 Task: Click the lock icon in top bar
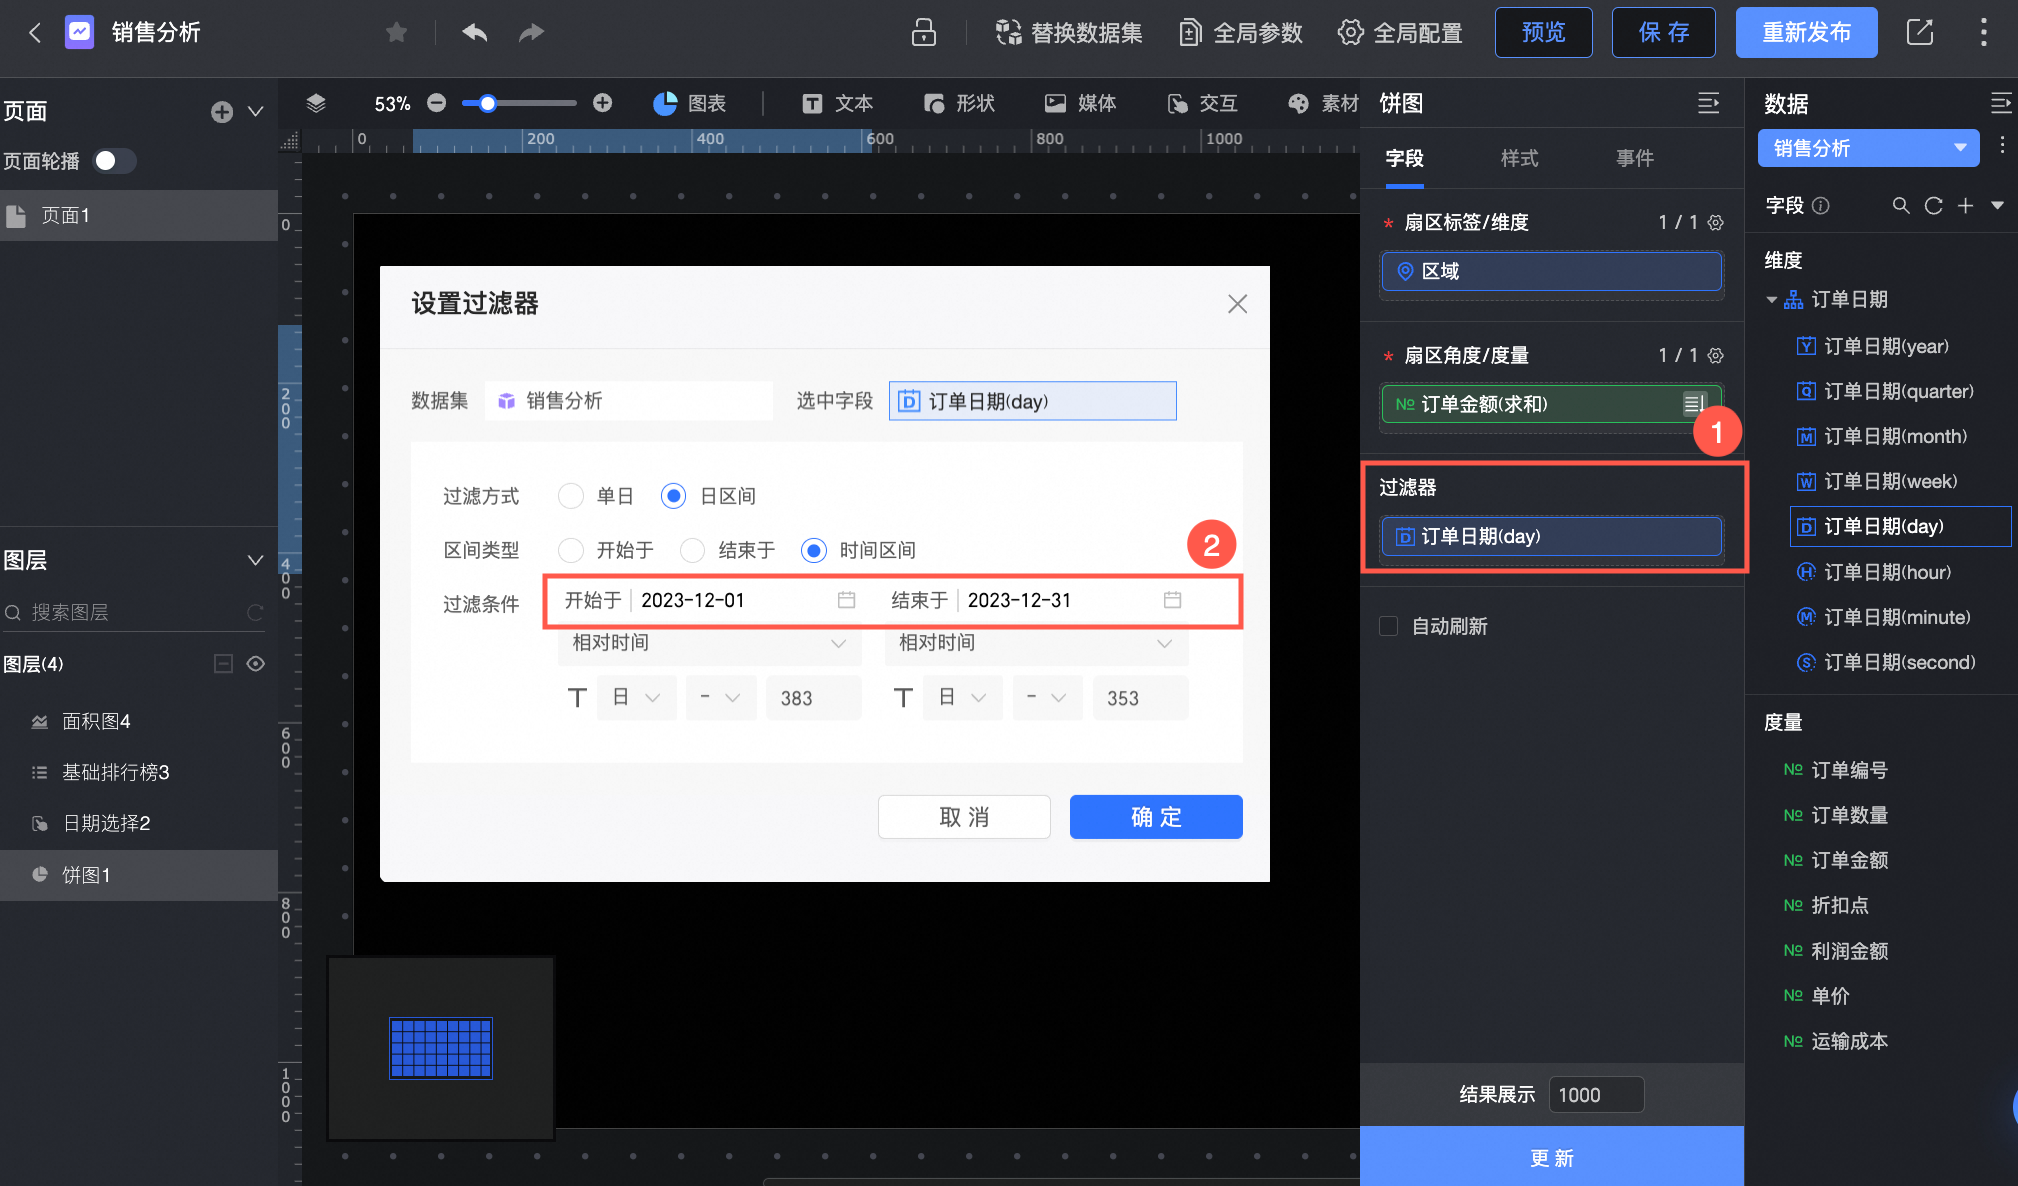tap(924, 33)
